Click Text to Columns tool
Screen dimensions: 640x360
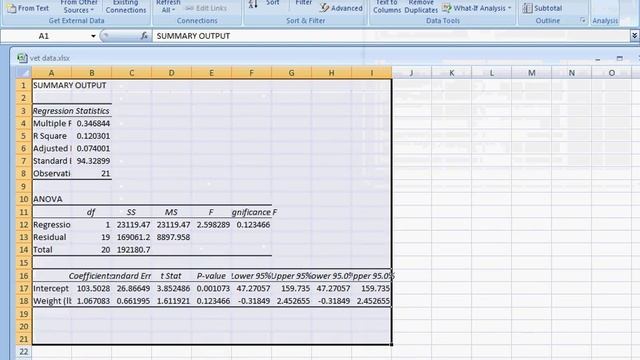click(x=387, y=7)
